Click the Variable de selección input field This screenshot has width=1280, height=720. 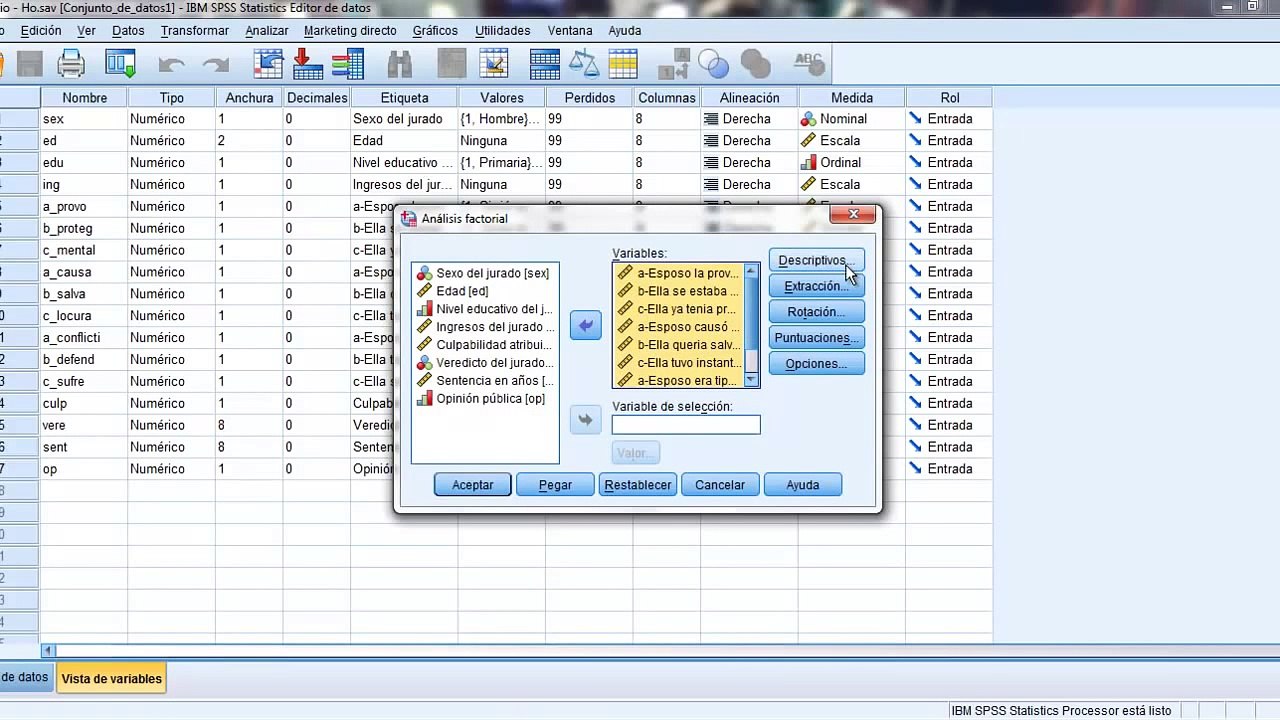686,425
